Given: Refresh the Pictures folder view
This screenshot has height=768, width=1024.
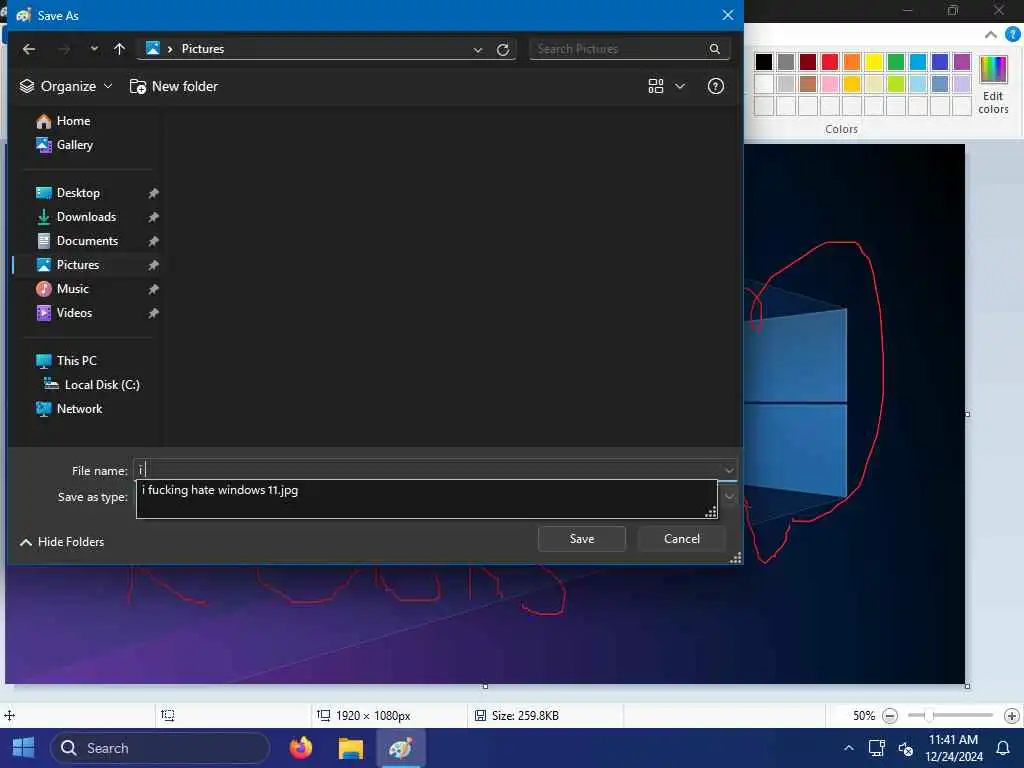Looking at the screenshot, I should 503,50.
